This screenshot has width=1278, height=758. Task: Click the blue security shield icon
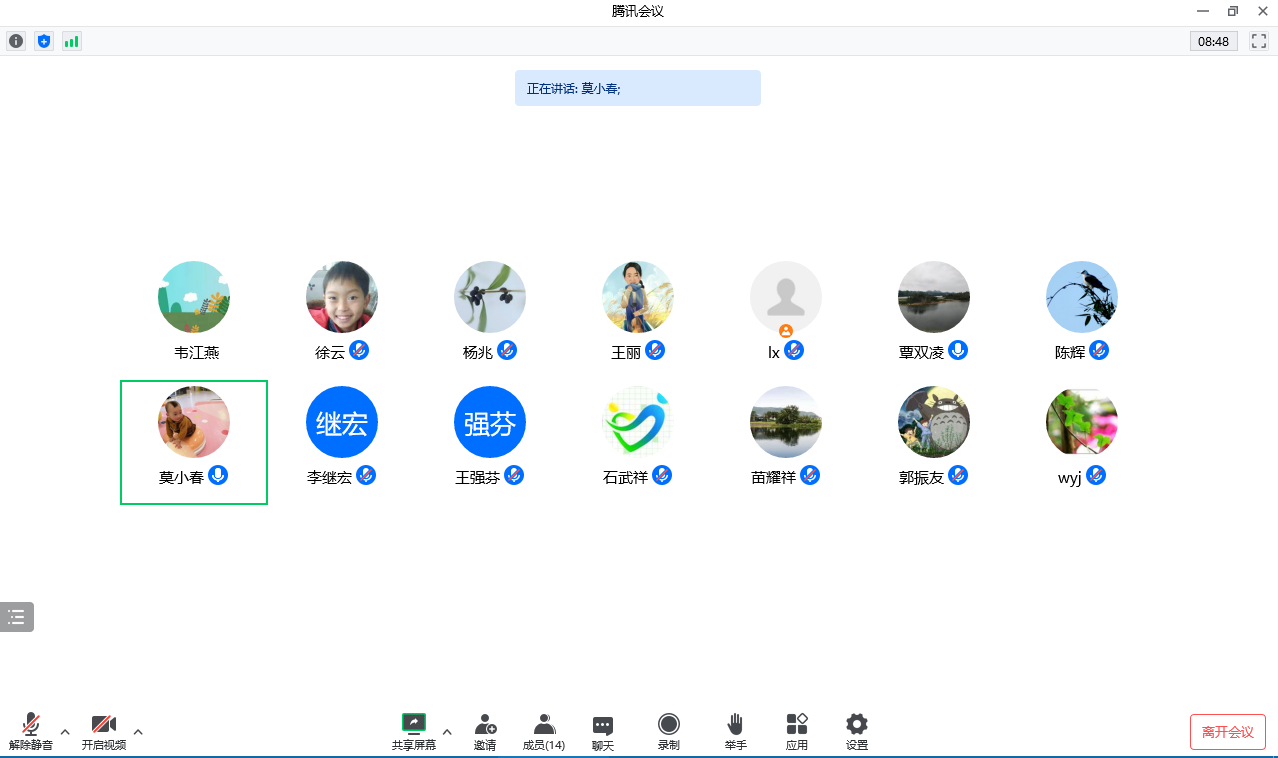(x=43, y=41)
